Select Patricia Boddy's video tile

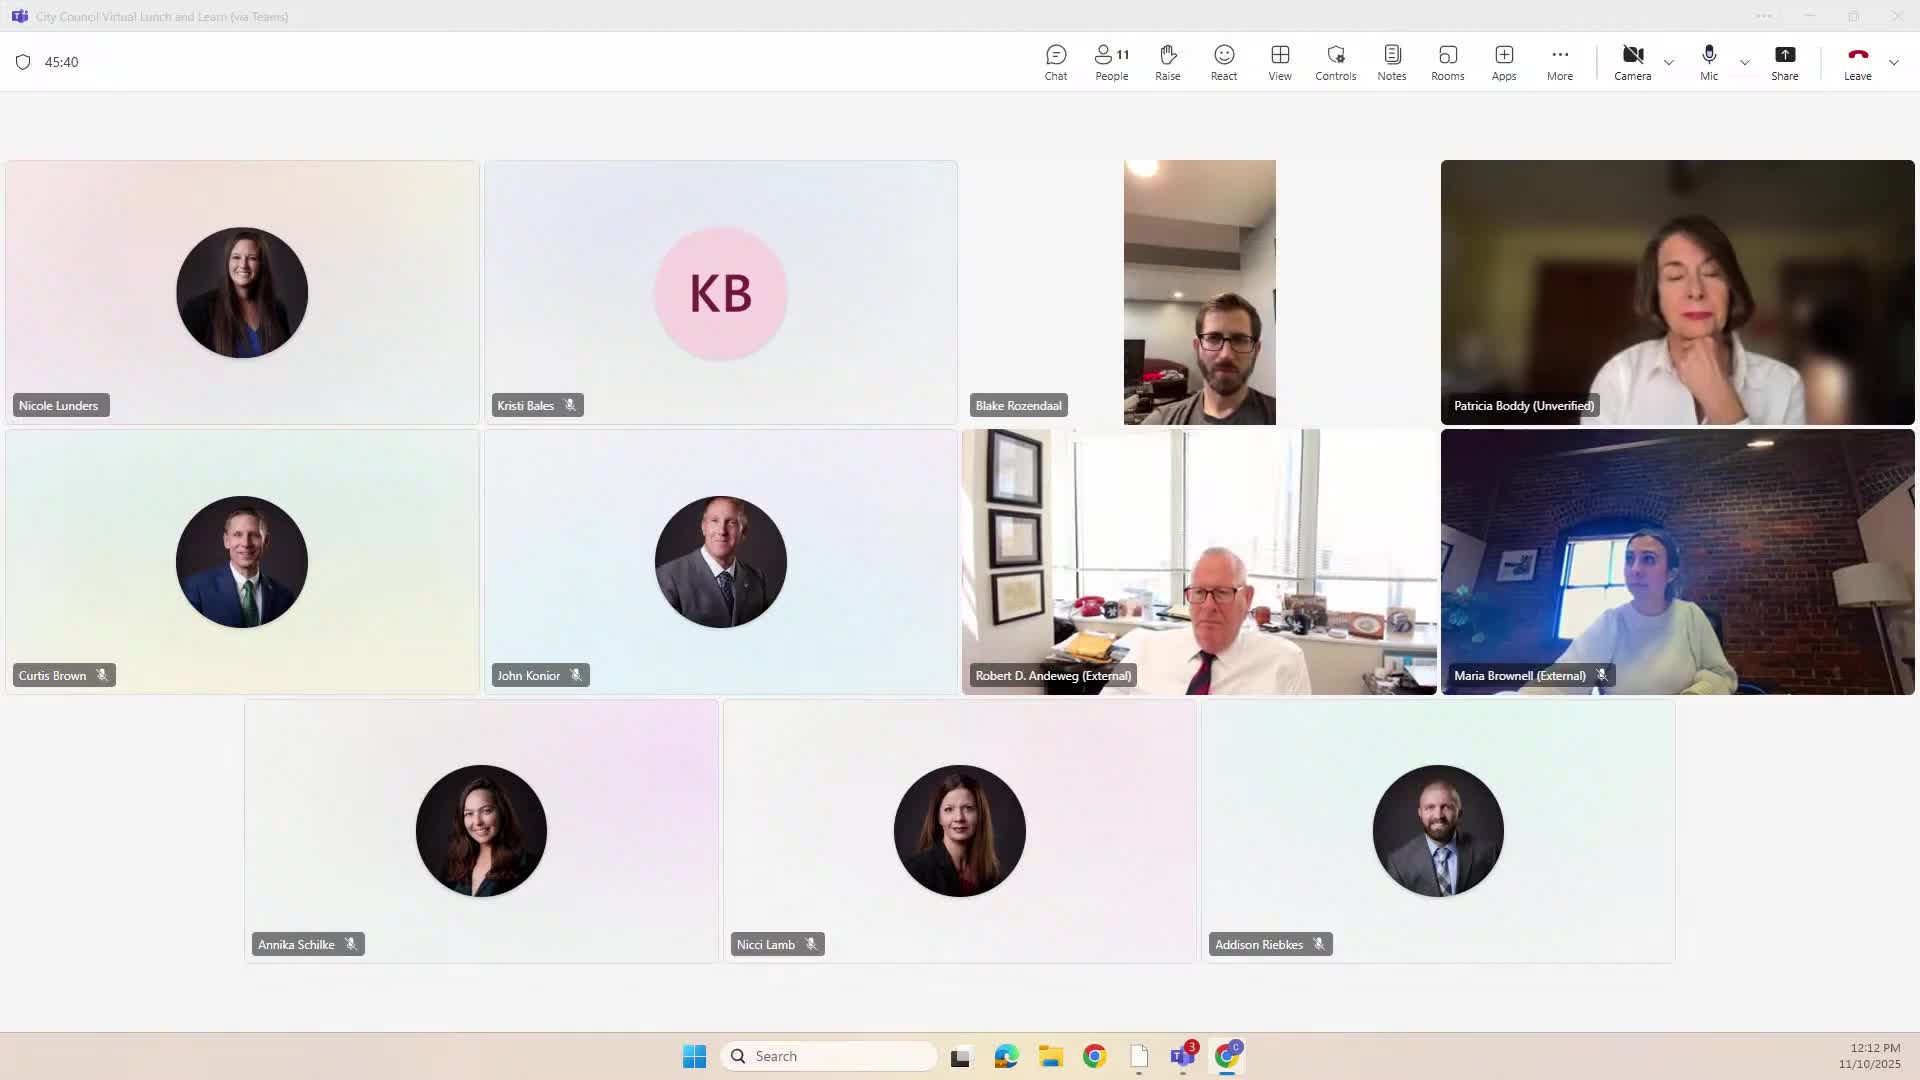(1677, 292)
